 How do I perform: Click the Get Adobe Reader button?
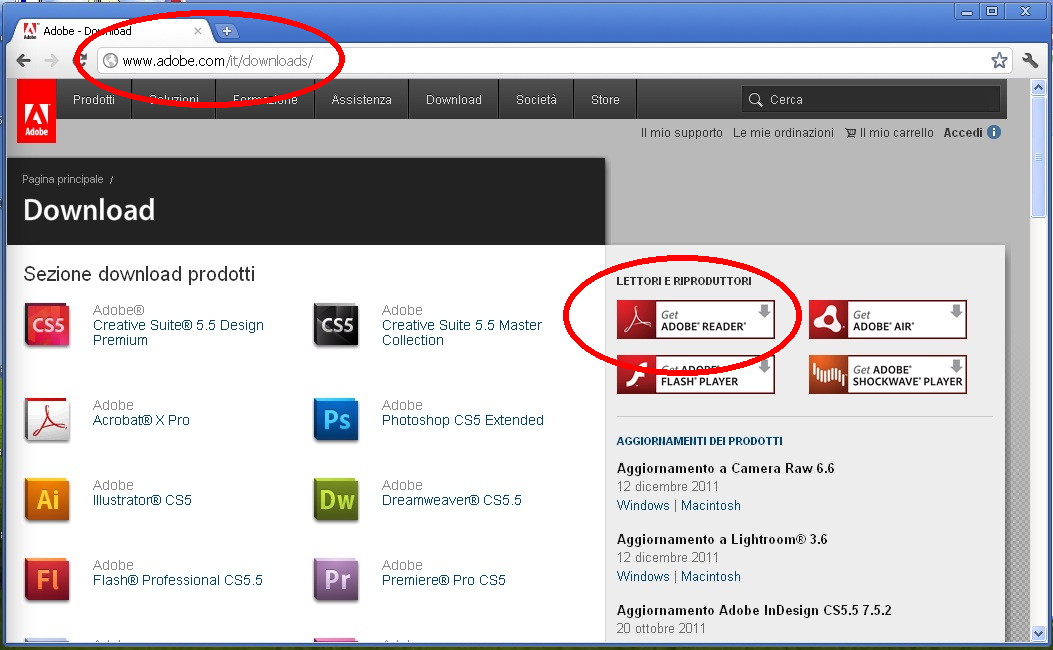(696, 320)
